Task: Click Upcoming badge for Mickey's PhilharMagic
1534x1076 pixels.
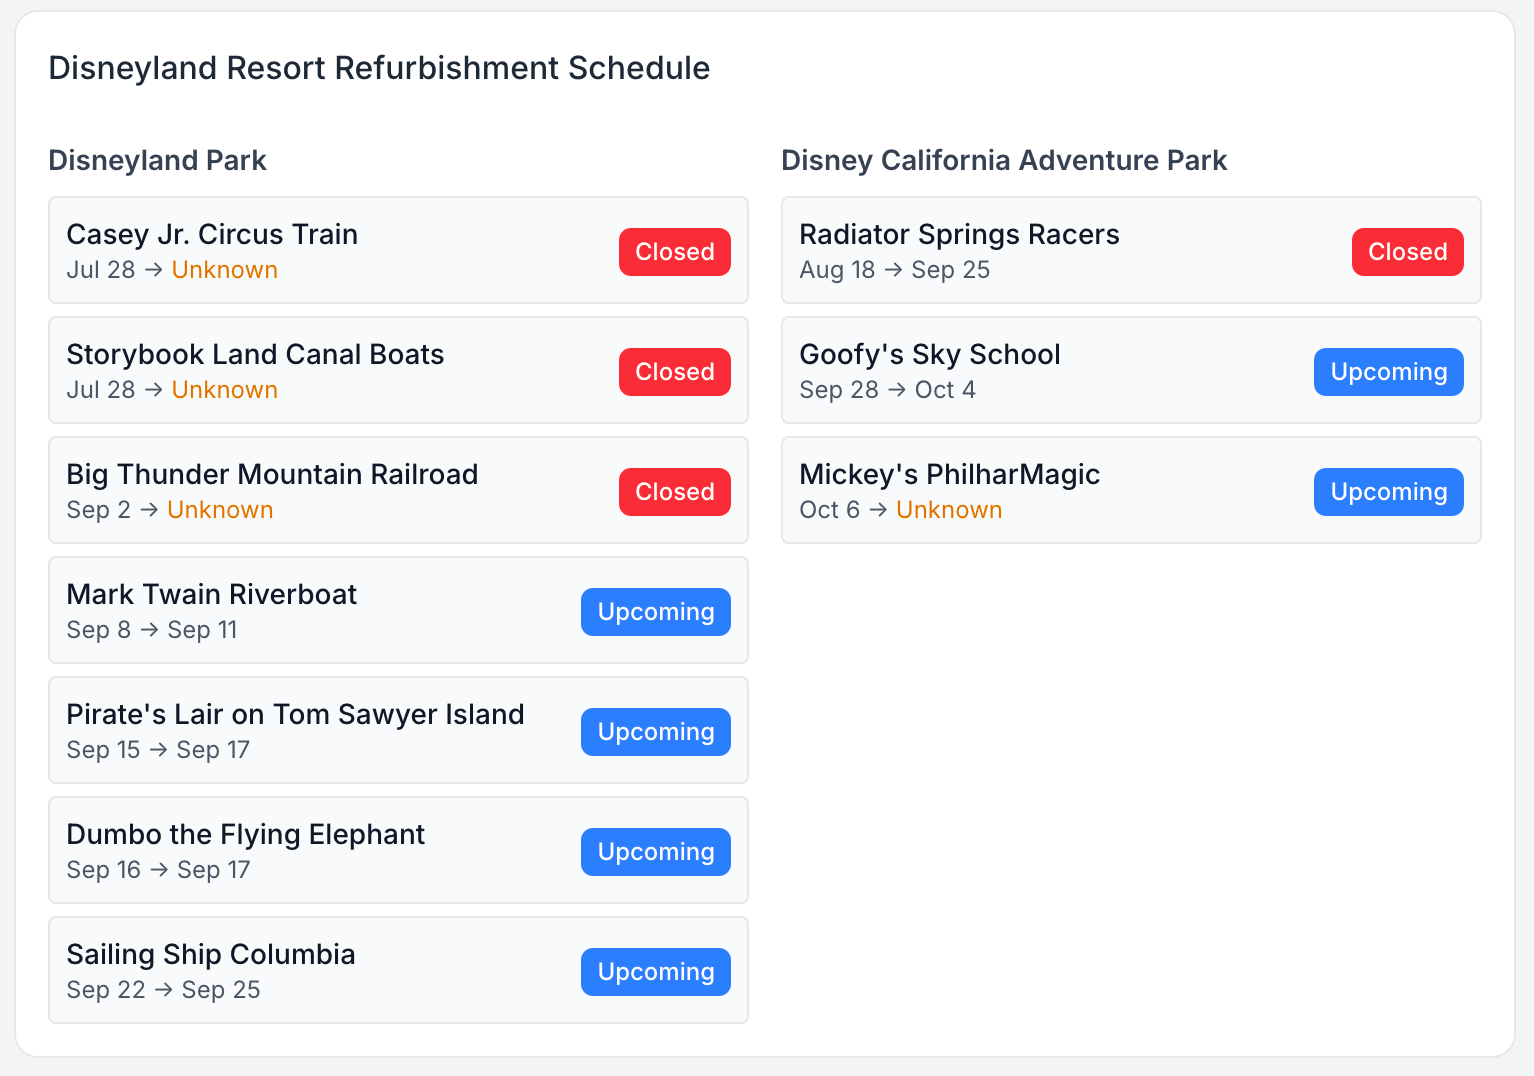Action: tap(1389, 492)
